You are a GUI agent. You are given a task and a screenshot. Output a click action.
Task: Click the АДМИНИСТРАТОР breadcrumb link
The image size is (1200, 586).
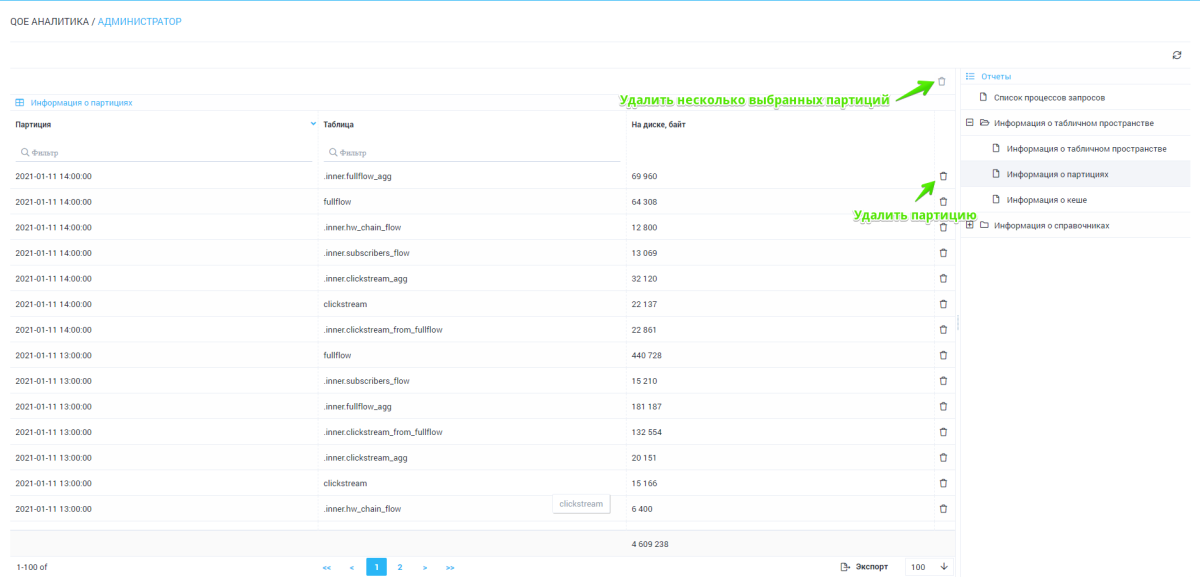(139, 21)
